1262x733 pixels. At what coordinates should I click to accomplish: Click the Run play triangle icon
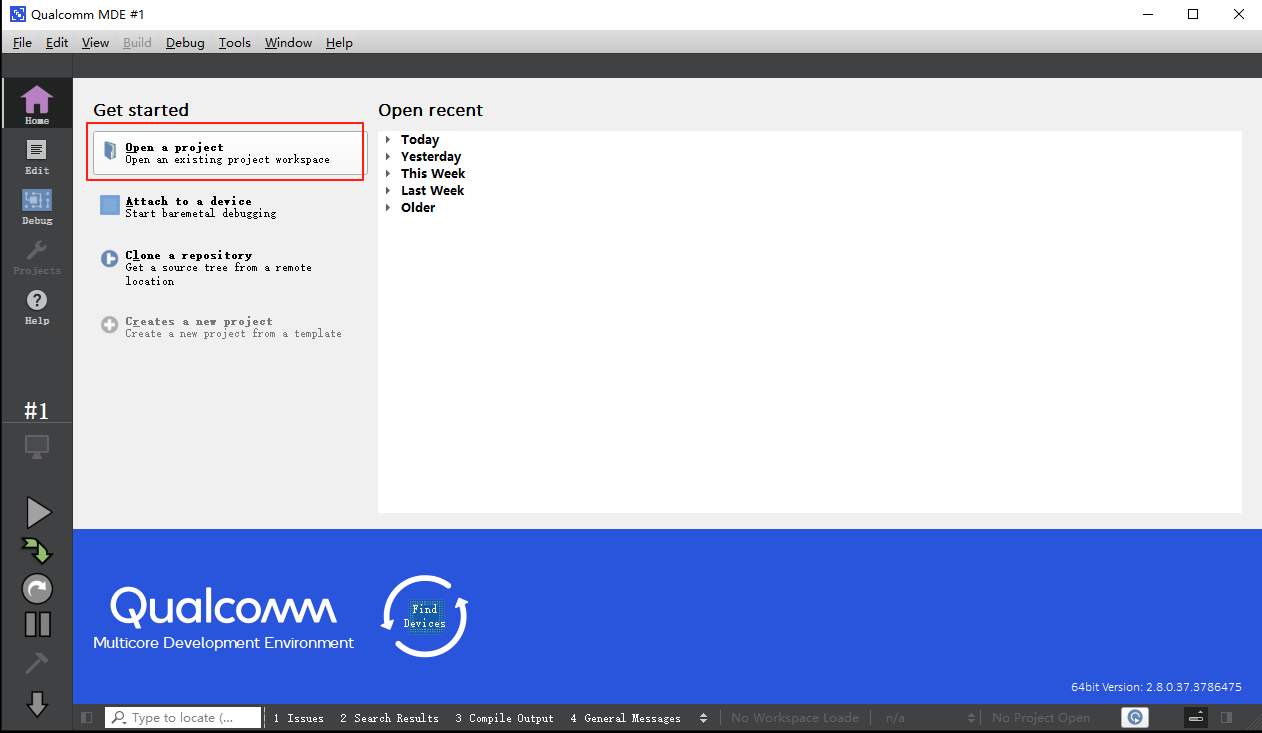(x=38, y=513)
